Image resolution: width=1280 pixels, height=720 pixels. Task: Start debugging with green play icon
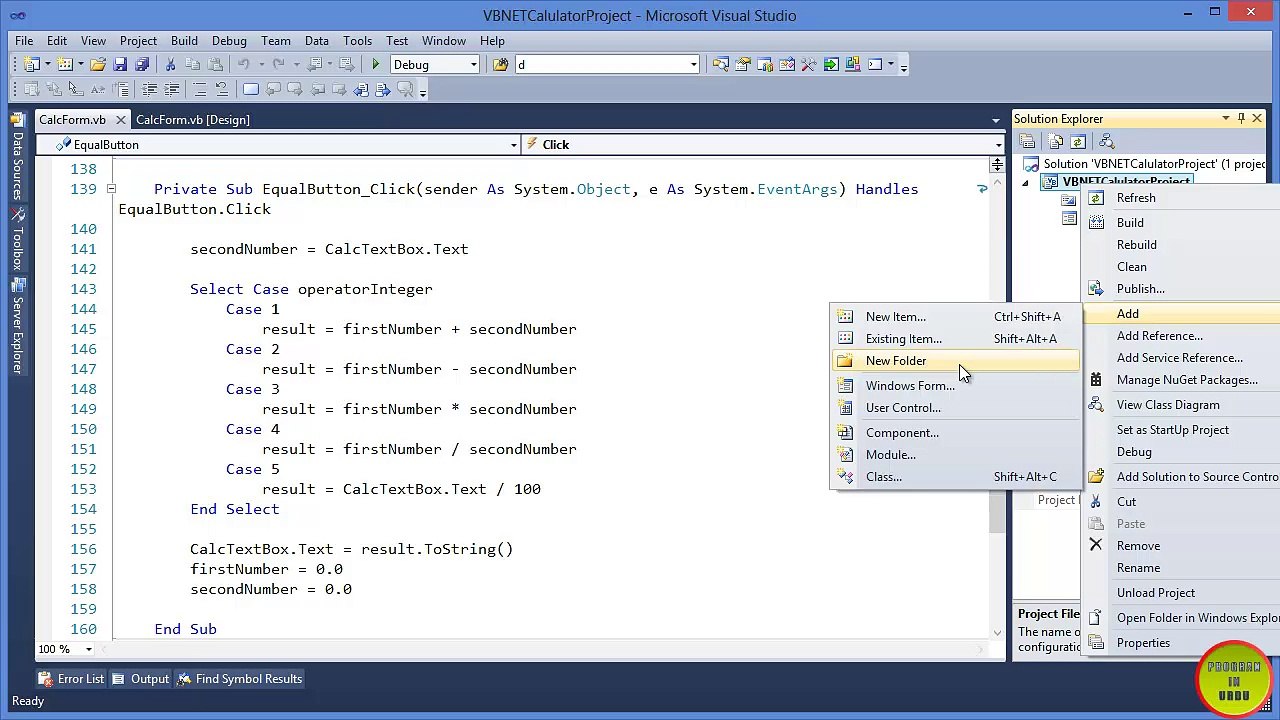(x=376, y=64)
